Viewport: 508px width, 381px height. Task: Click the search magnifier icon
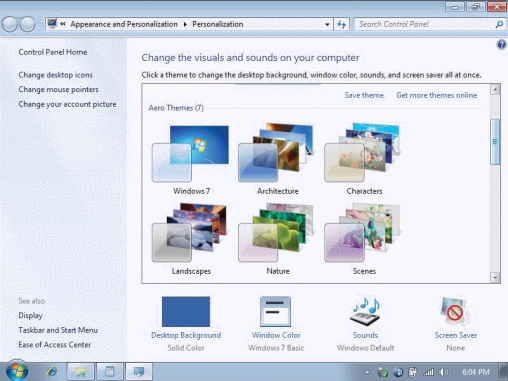(499, 24)
